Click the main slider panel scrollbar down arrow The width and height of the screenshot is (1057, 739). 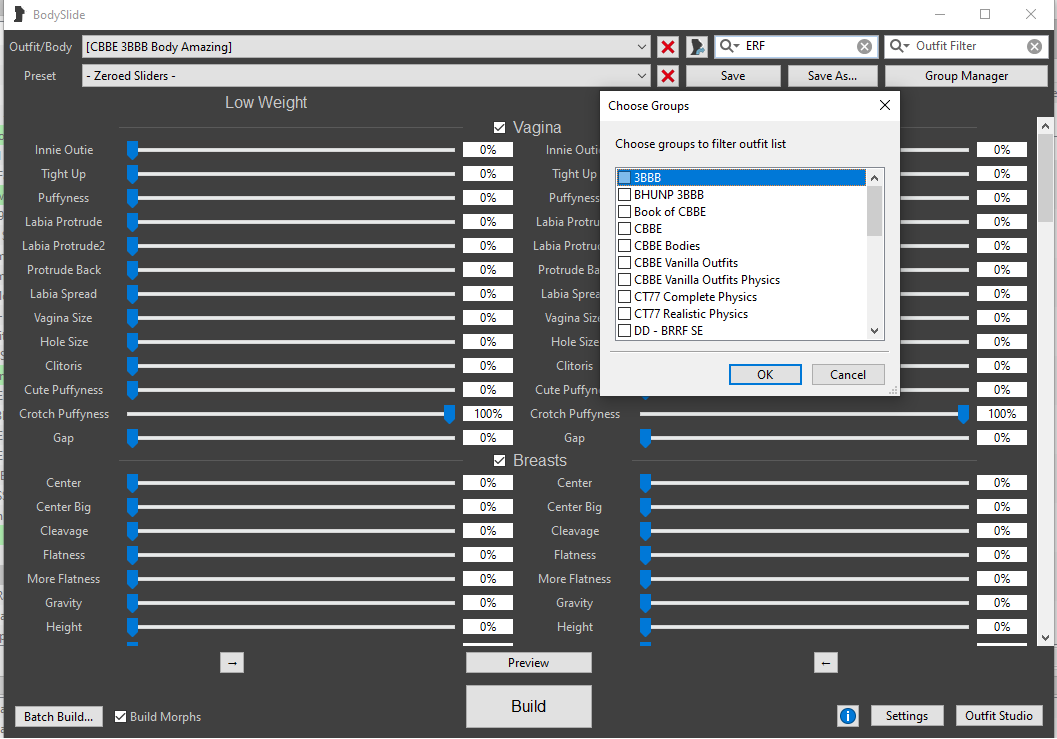click(x=1045, y=638)
